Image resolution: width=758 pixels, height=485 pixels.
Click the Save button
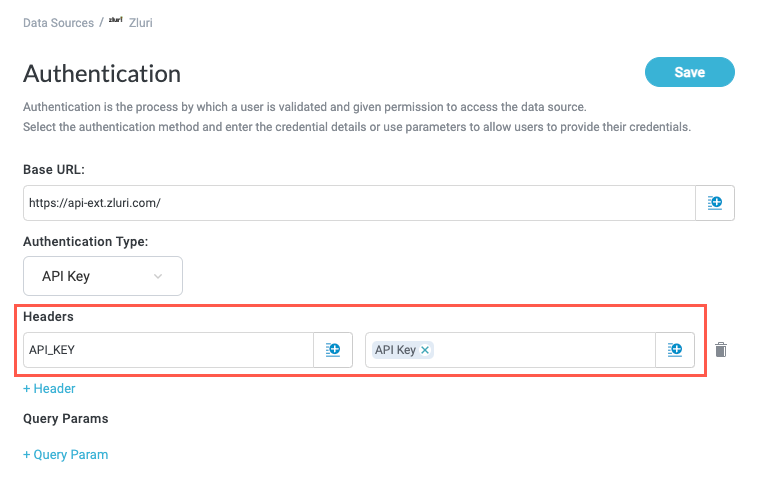pyautogui.click(x=689, y=72)
